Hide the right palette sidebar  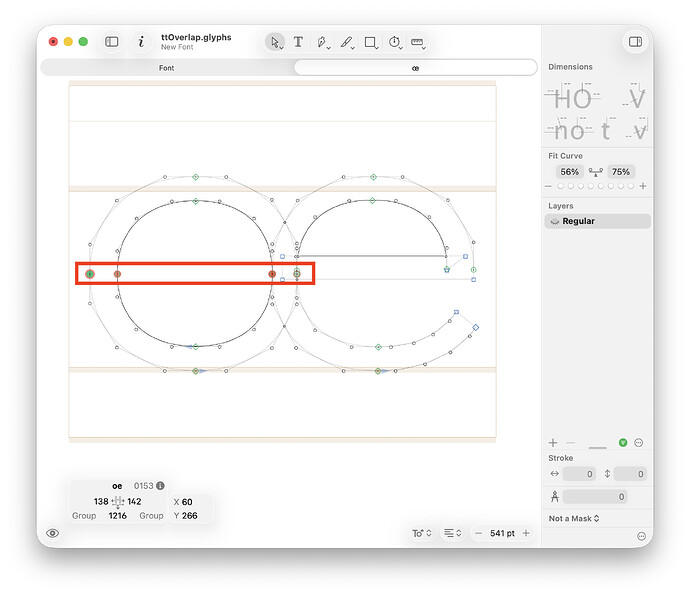(635, 42)
